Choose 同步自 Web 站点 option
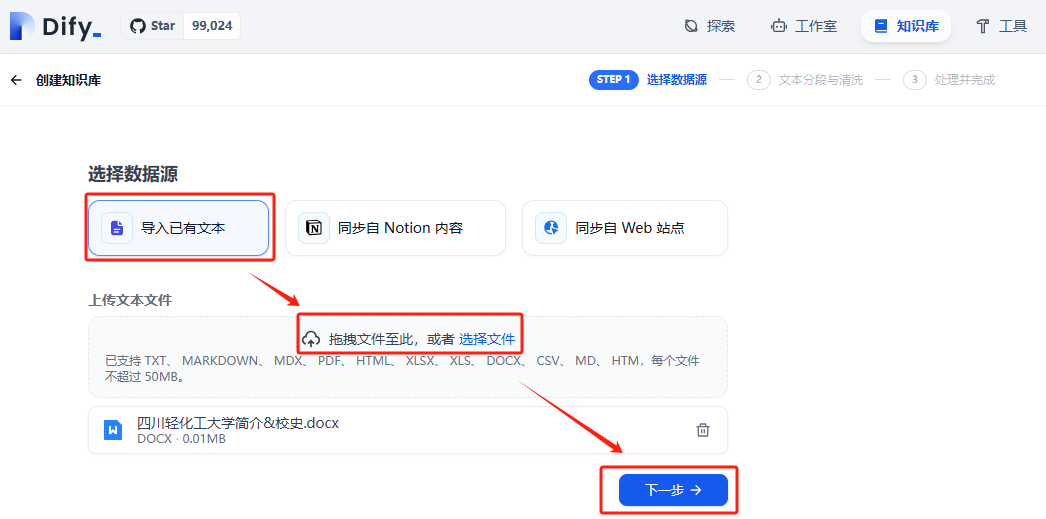The height and width of the screenshot is (519, 1046). [624, 228]
